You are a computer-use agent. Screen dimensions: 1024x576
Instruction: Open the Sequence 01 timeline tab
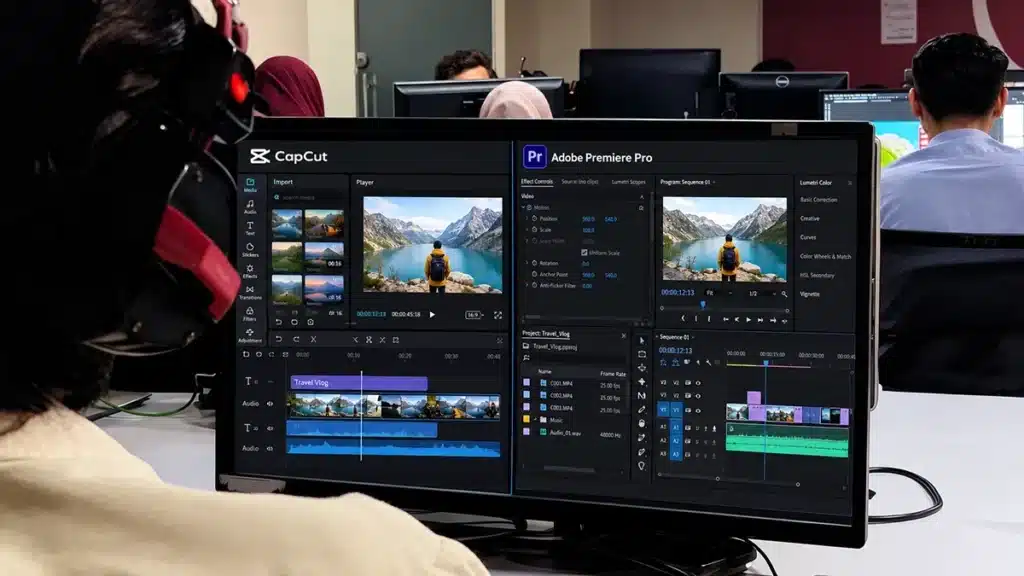point(675,338)
